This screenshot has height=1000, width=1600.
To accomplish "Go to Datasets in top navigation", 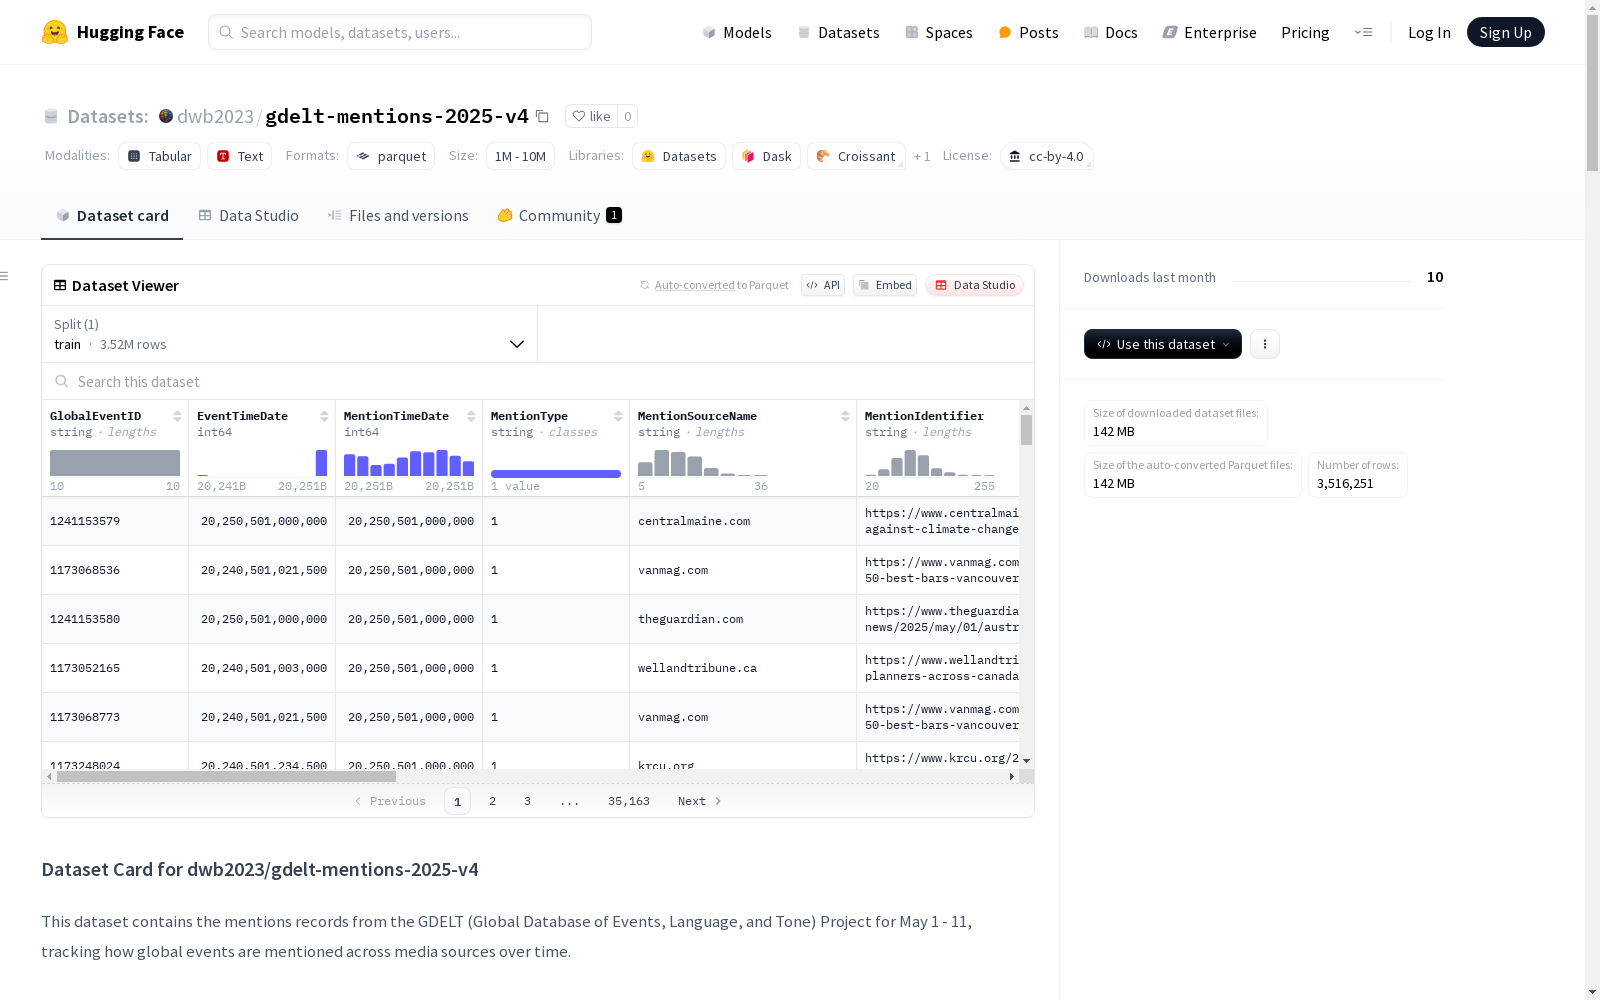I will [x=838, y=32].
